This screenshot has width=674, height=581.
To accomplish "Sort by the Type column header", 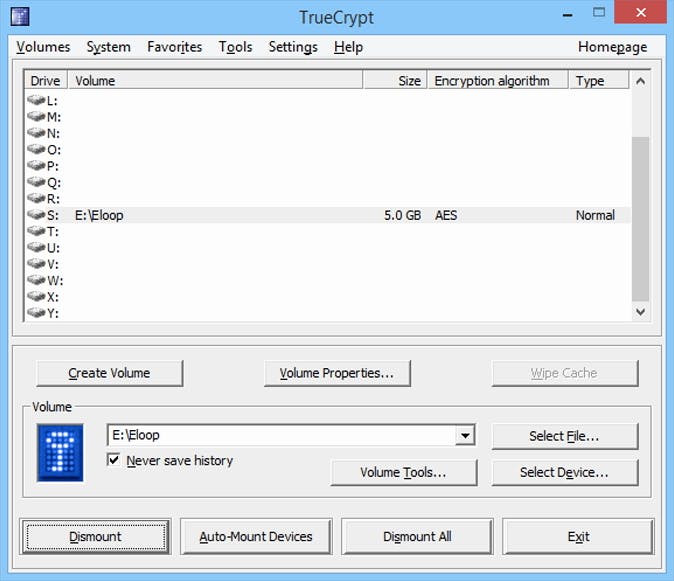I will [x=599, y=81].
